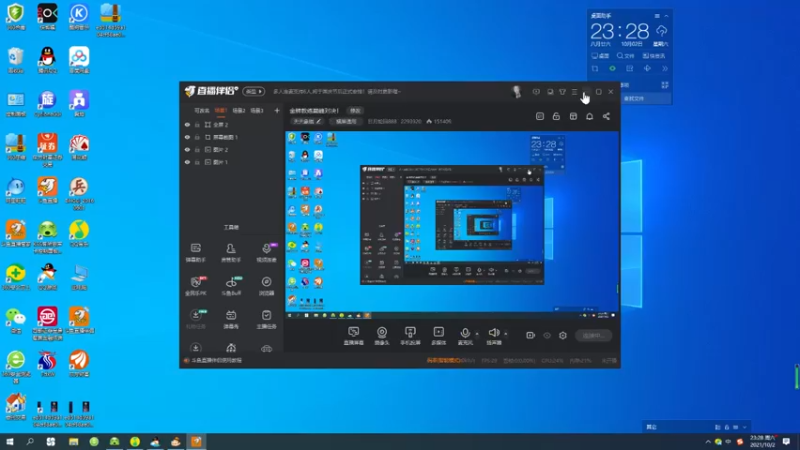Lock the 图片 2 layer
Viewport: 800px width, 450px height.
pos(197,149)
